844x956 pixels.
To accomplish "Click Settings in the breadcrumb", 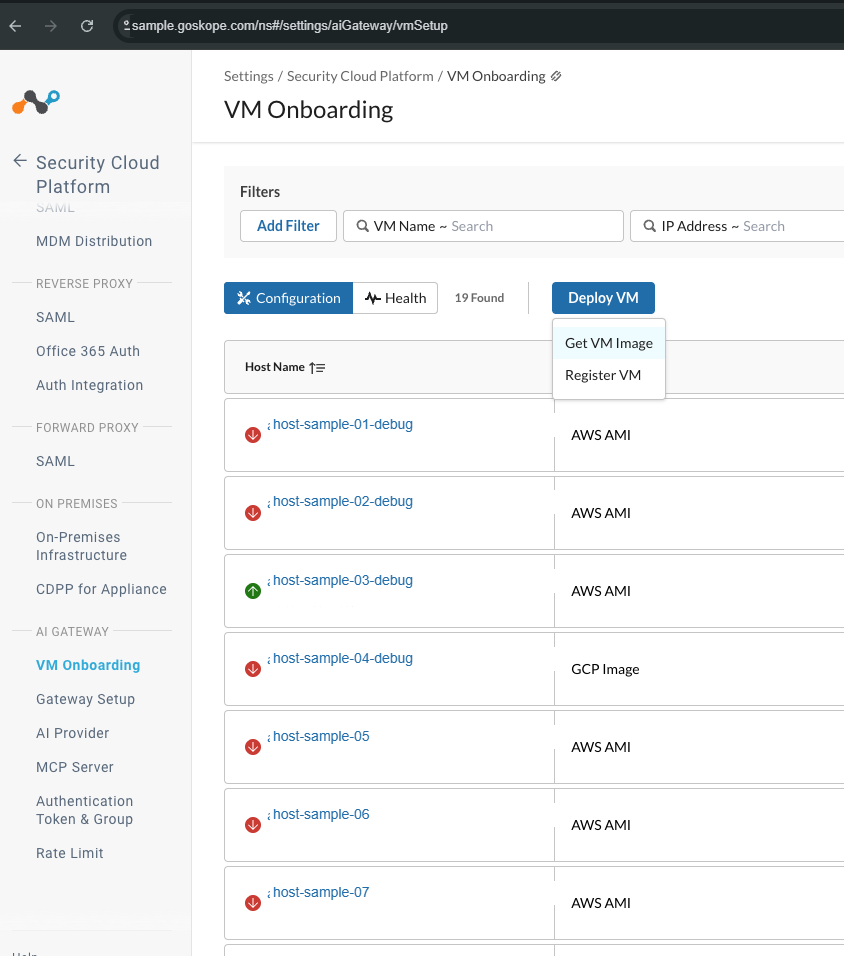I will [x=249, y=76].
